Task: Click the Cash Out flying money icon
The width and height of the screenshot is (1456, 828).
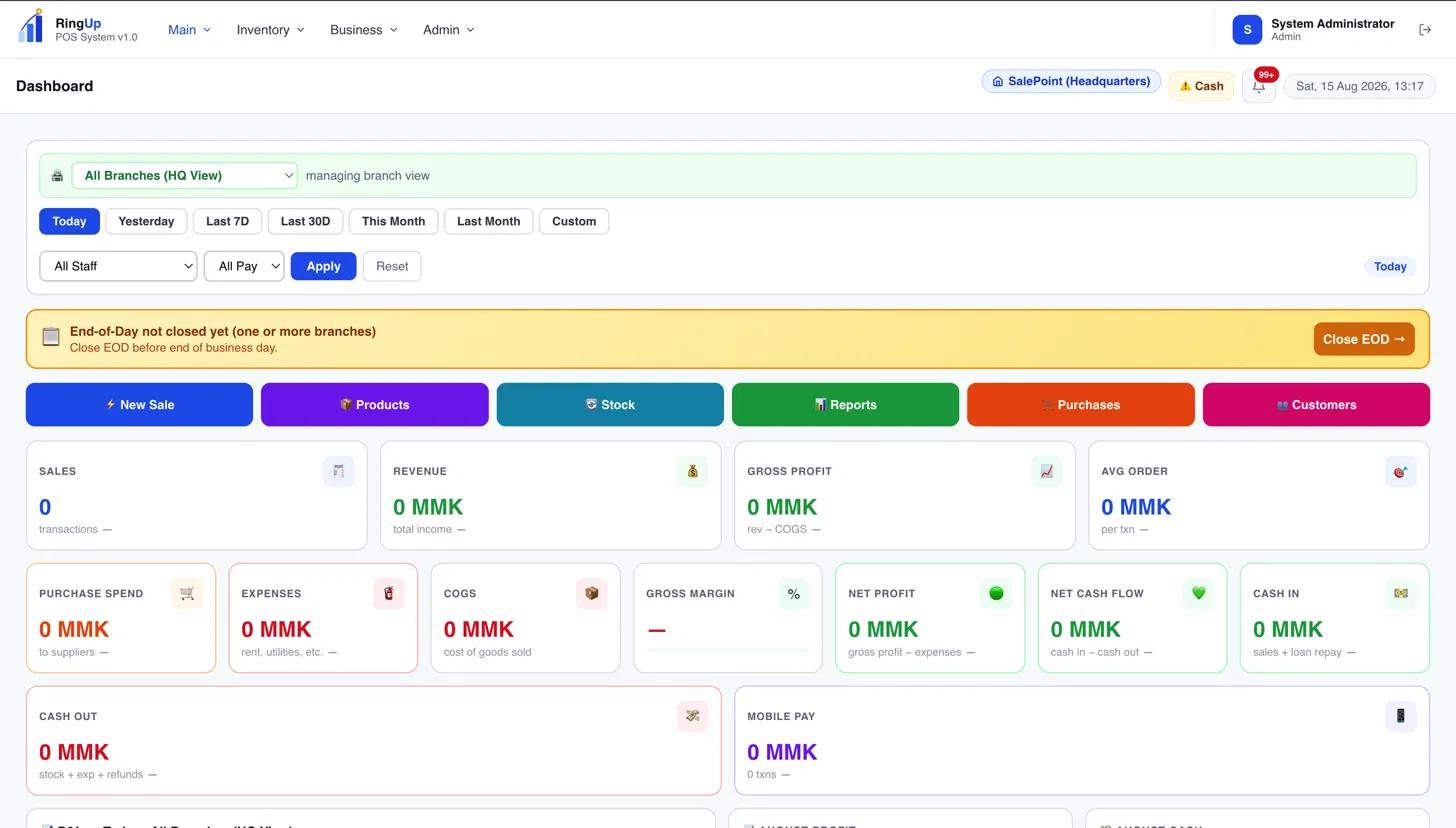Action: click(693, 716)
